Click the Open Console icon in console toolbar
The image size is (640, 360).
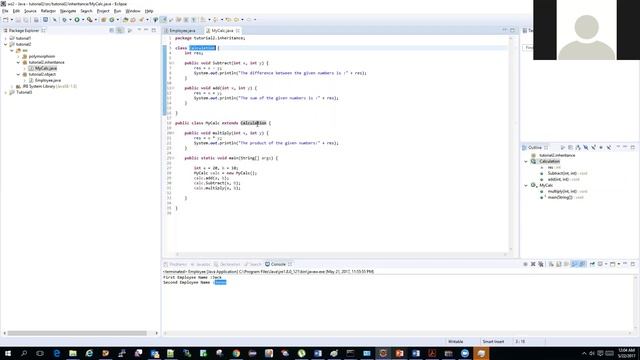(x=612, y=264)
